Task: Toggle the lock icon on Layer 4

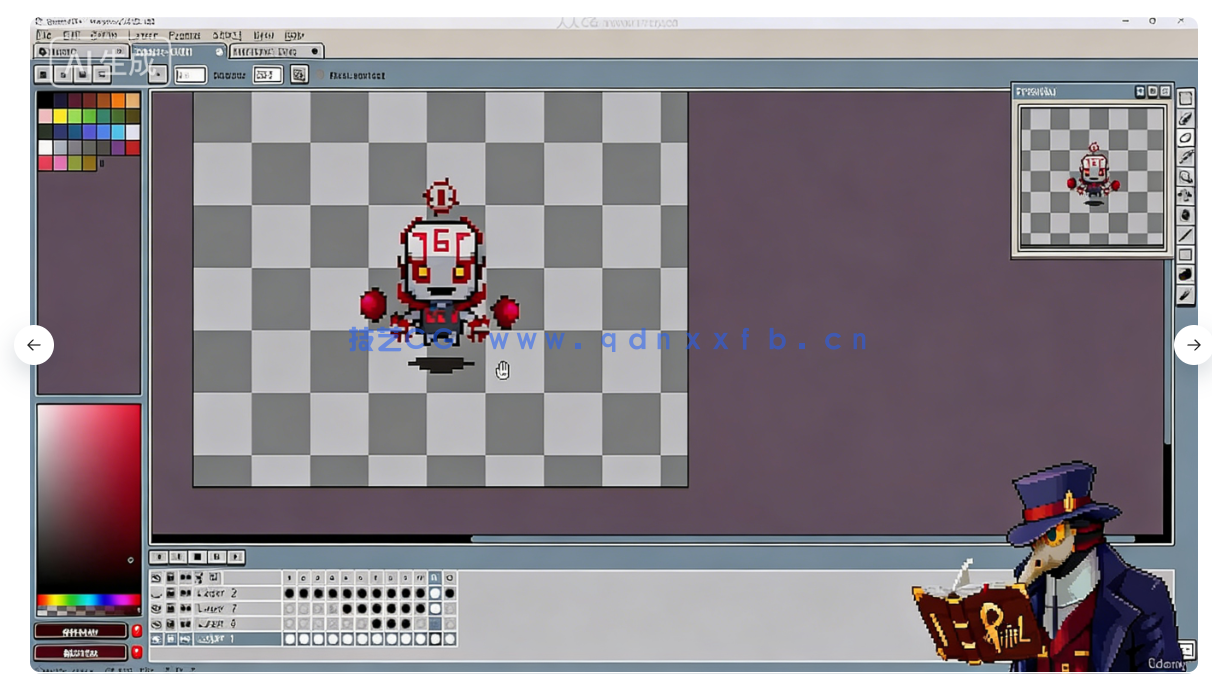Action: pos(171,623)
